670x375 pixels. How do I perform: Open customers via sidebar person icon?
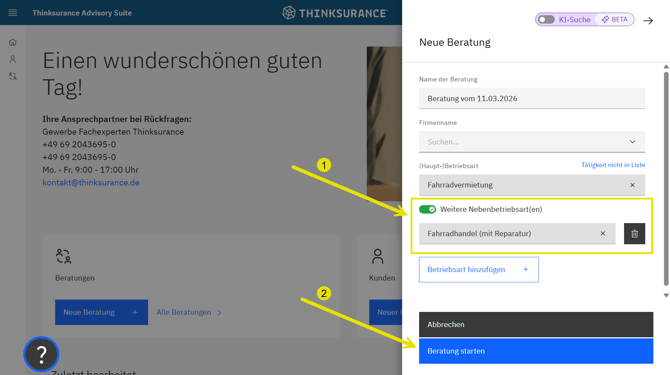tap(13, 59)
